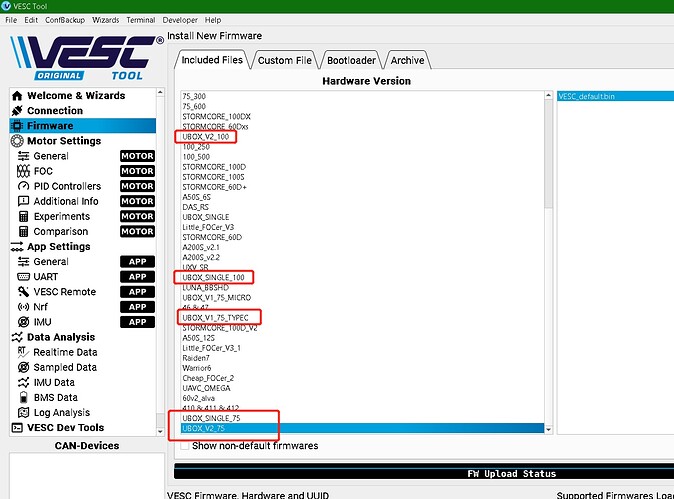
Task: Open Realtime Data RT icon
Action: [x=23, y=352]
